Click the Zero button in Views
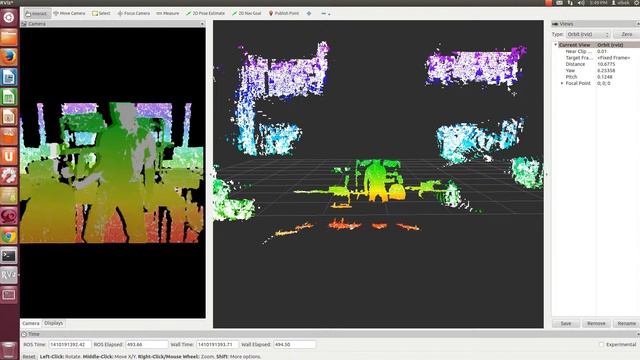The image size is (640, 360). pos(627,35)
